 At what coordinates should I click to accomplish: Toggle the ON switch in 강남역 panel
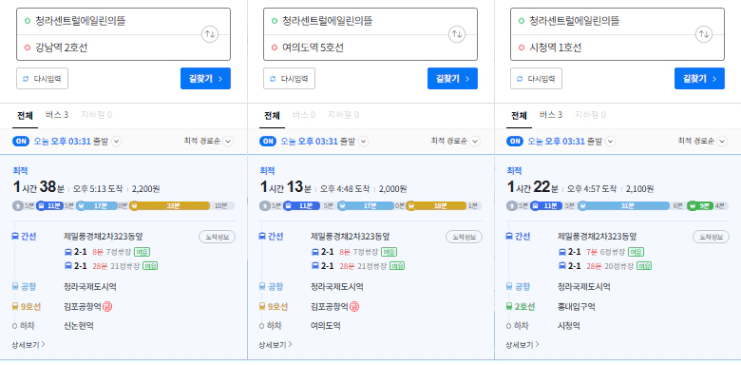coord(21,141)
